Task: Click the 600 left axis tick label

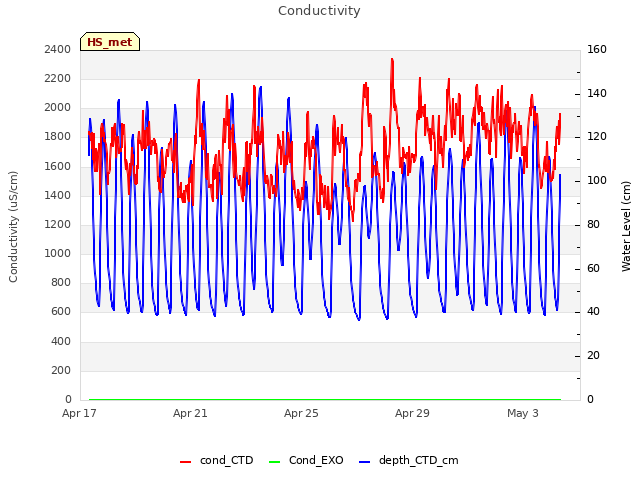Action: click(x=61, y=312)
